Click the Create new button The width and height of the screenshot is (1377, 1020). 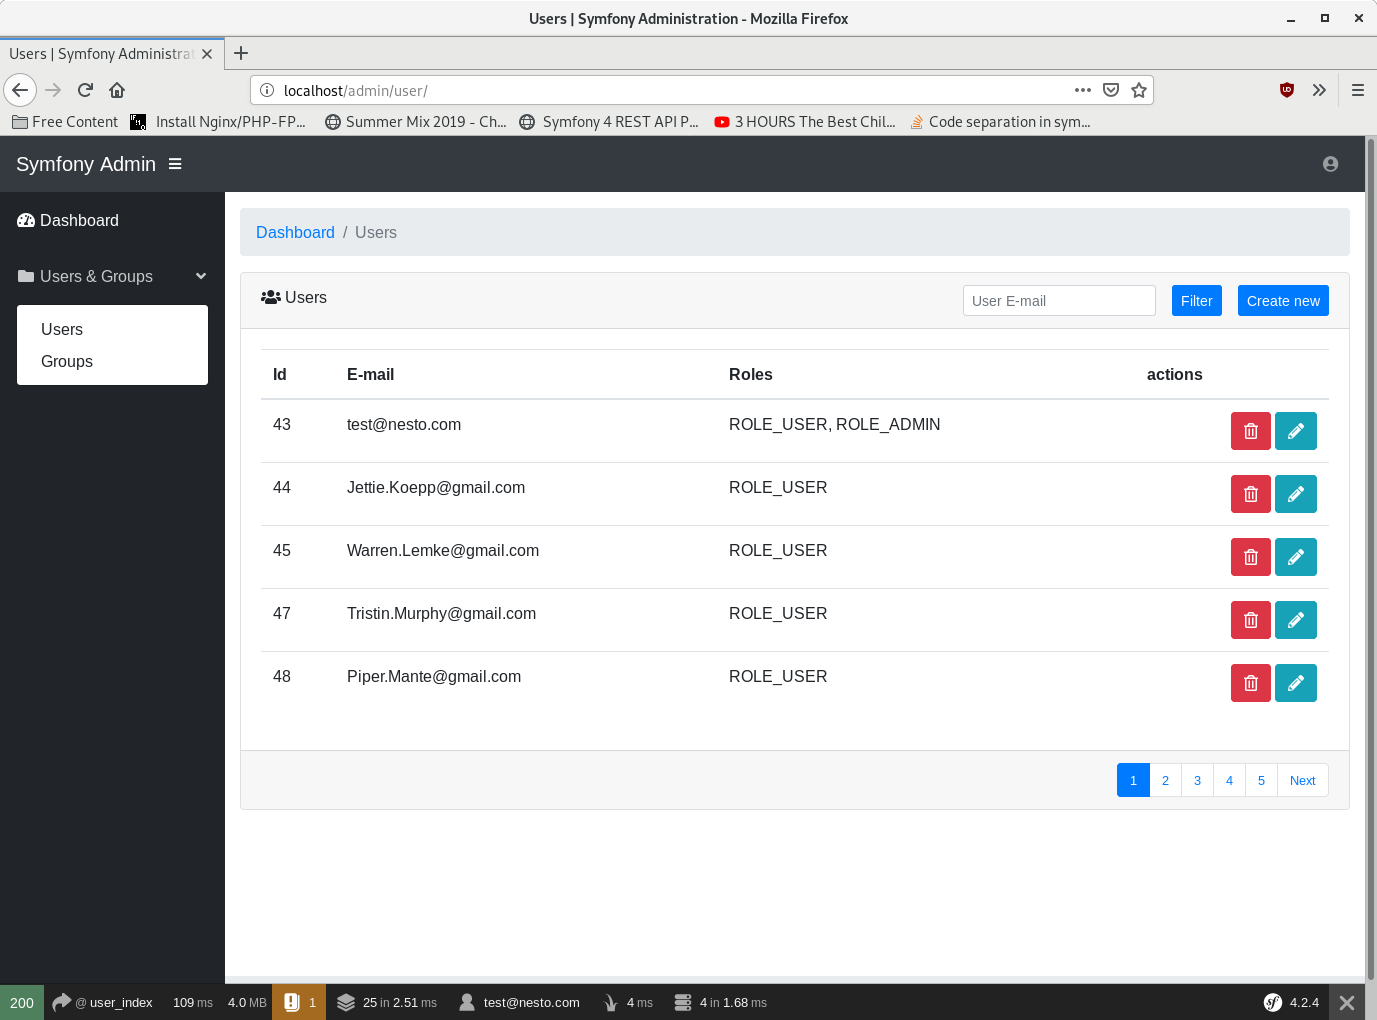click(1283, 301)
